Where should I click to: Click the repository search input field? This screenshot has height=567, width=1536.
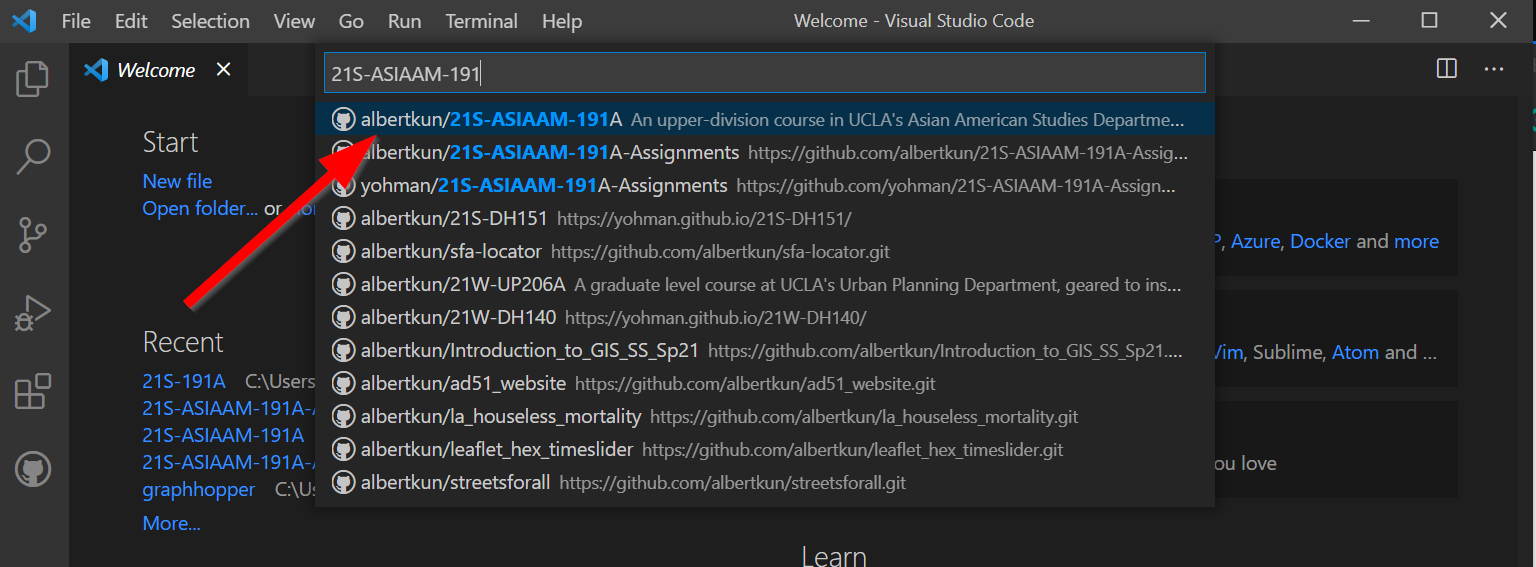tap(764, 73)
